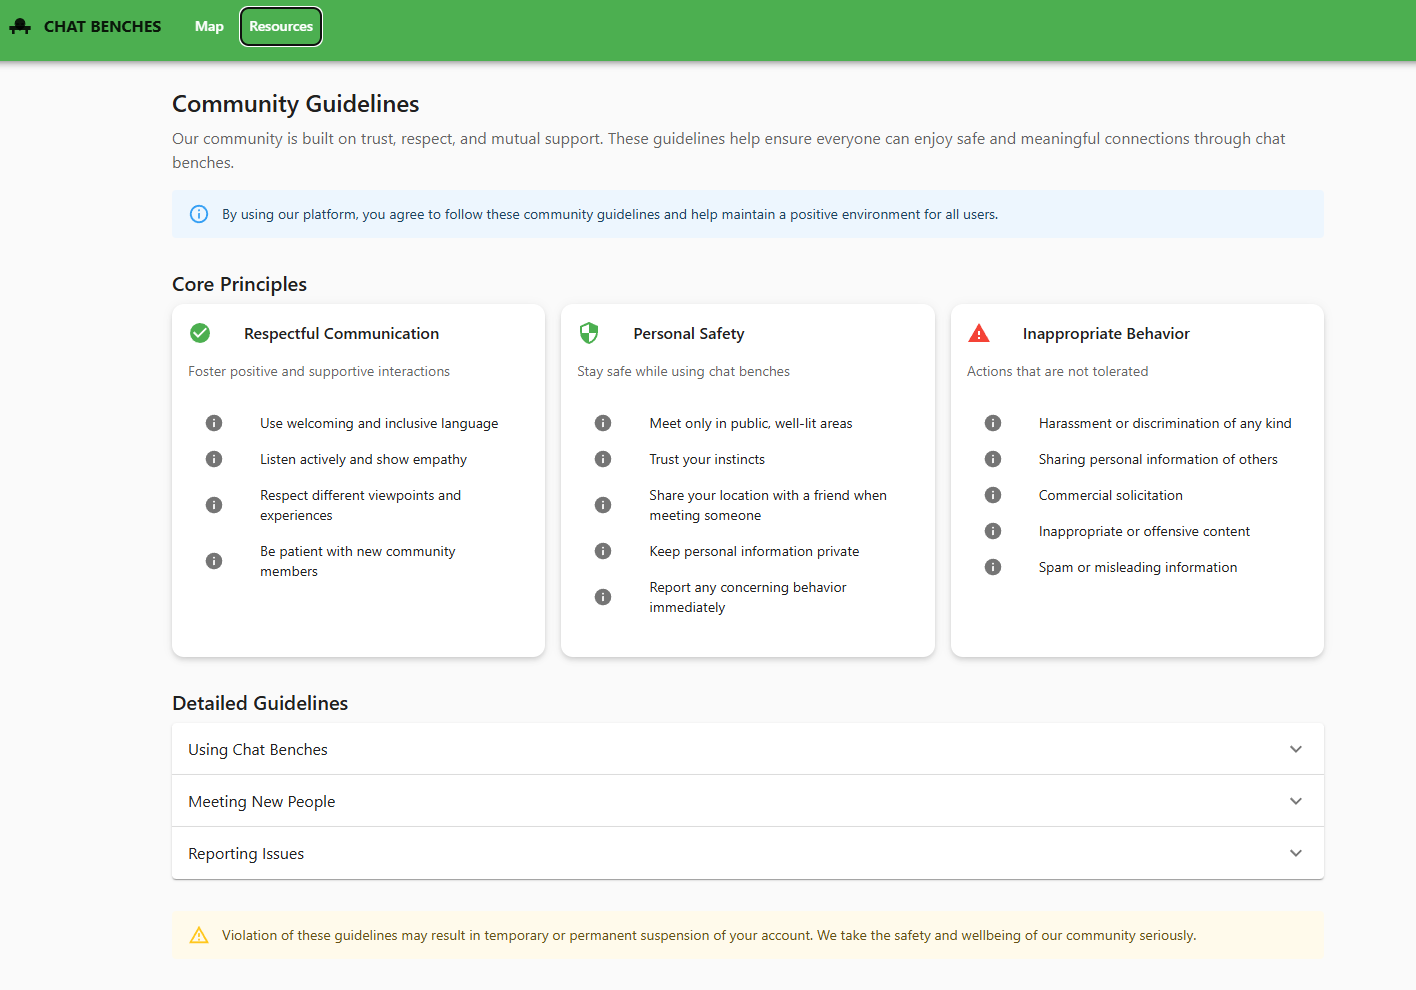The width and height of the screenshot is (1416, 990).
Task: Expand the Using Chat Benches accordion
Action: pyautogui.click(x=748, y=749)
